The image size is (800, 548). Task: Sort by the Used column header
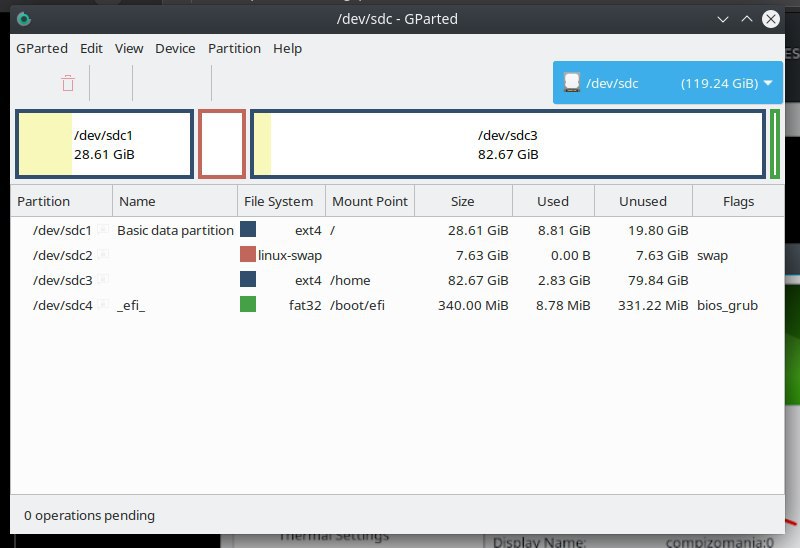[x=554, y=201]
